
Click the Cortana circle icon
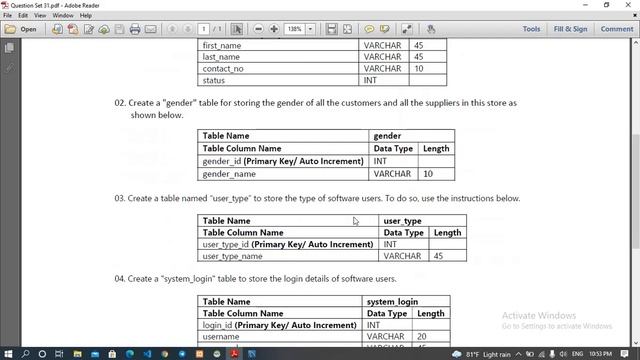point(42,354)
